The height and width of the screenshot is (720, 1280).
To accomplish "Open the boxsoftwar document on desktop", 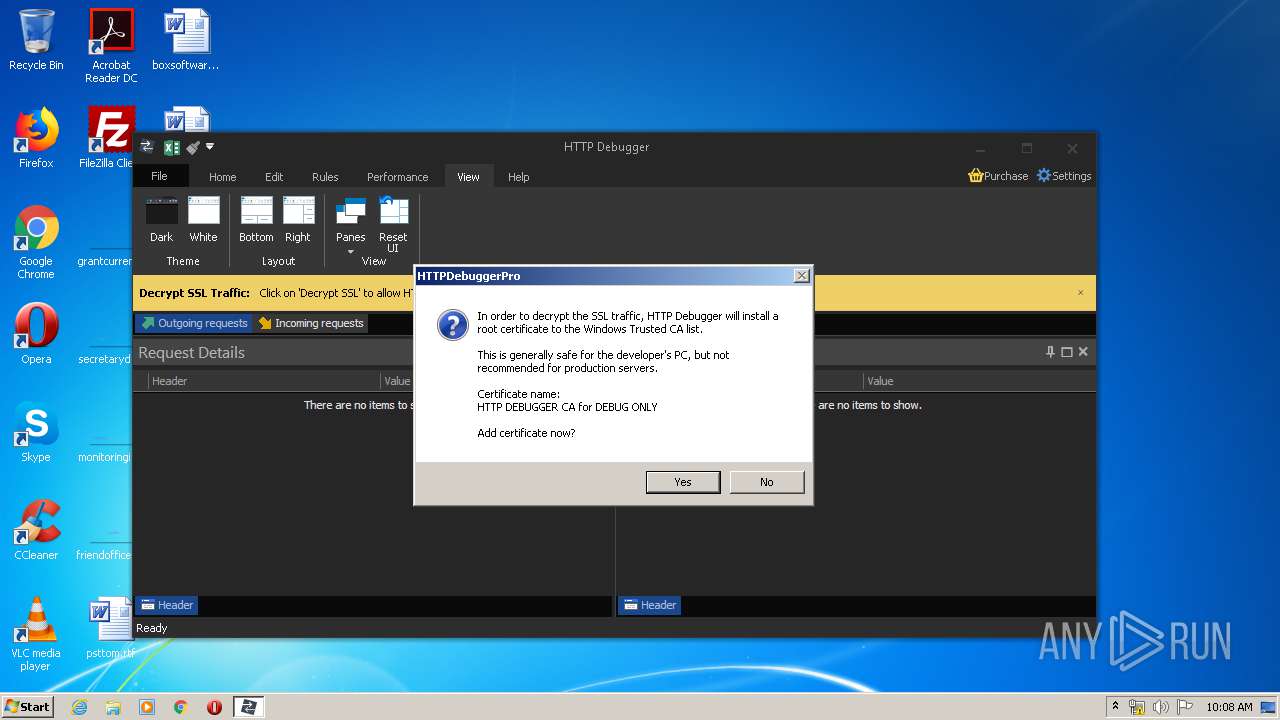I will (186, 41).
